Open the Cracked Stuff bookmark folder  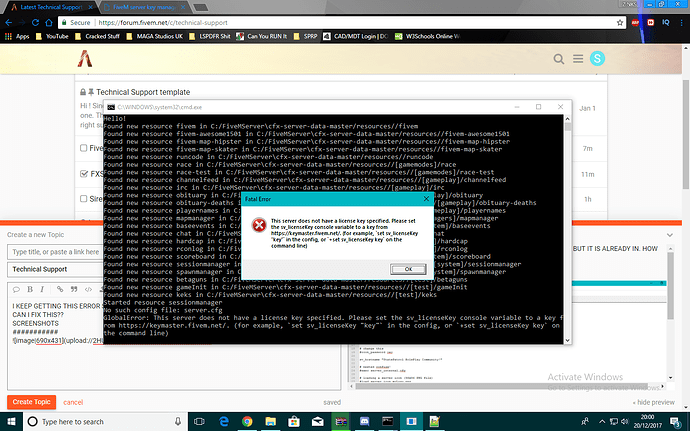click(x=97, y=37)
